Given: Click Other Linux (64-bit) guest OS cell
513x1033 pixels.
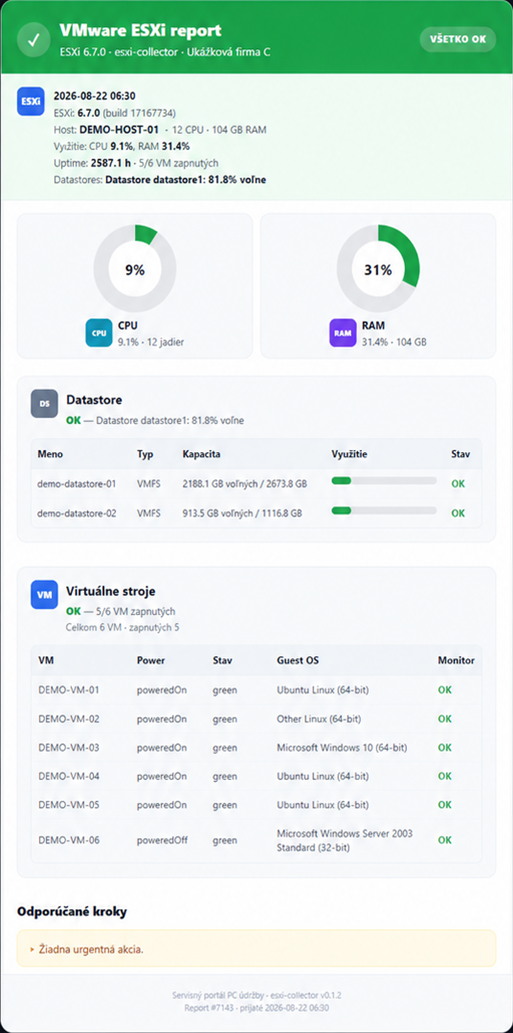Looking at the screenshot, I should [319, 719].
